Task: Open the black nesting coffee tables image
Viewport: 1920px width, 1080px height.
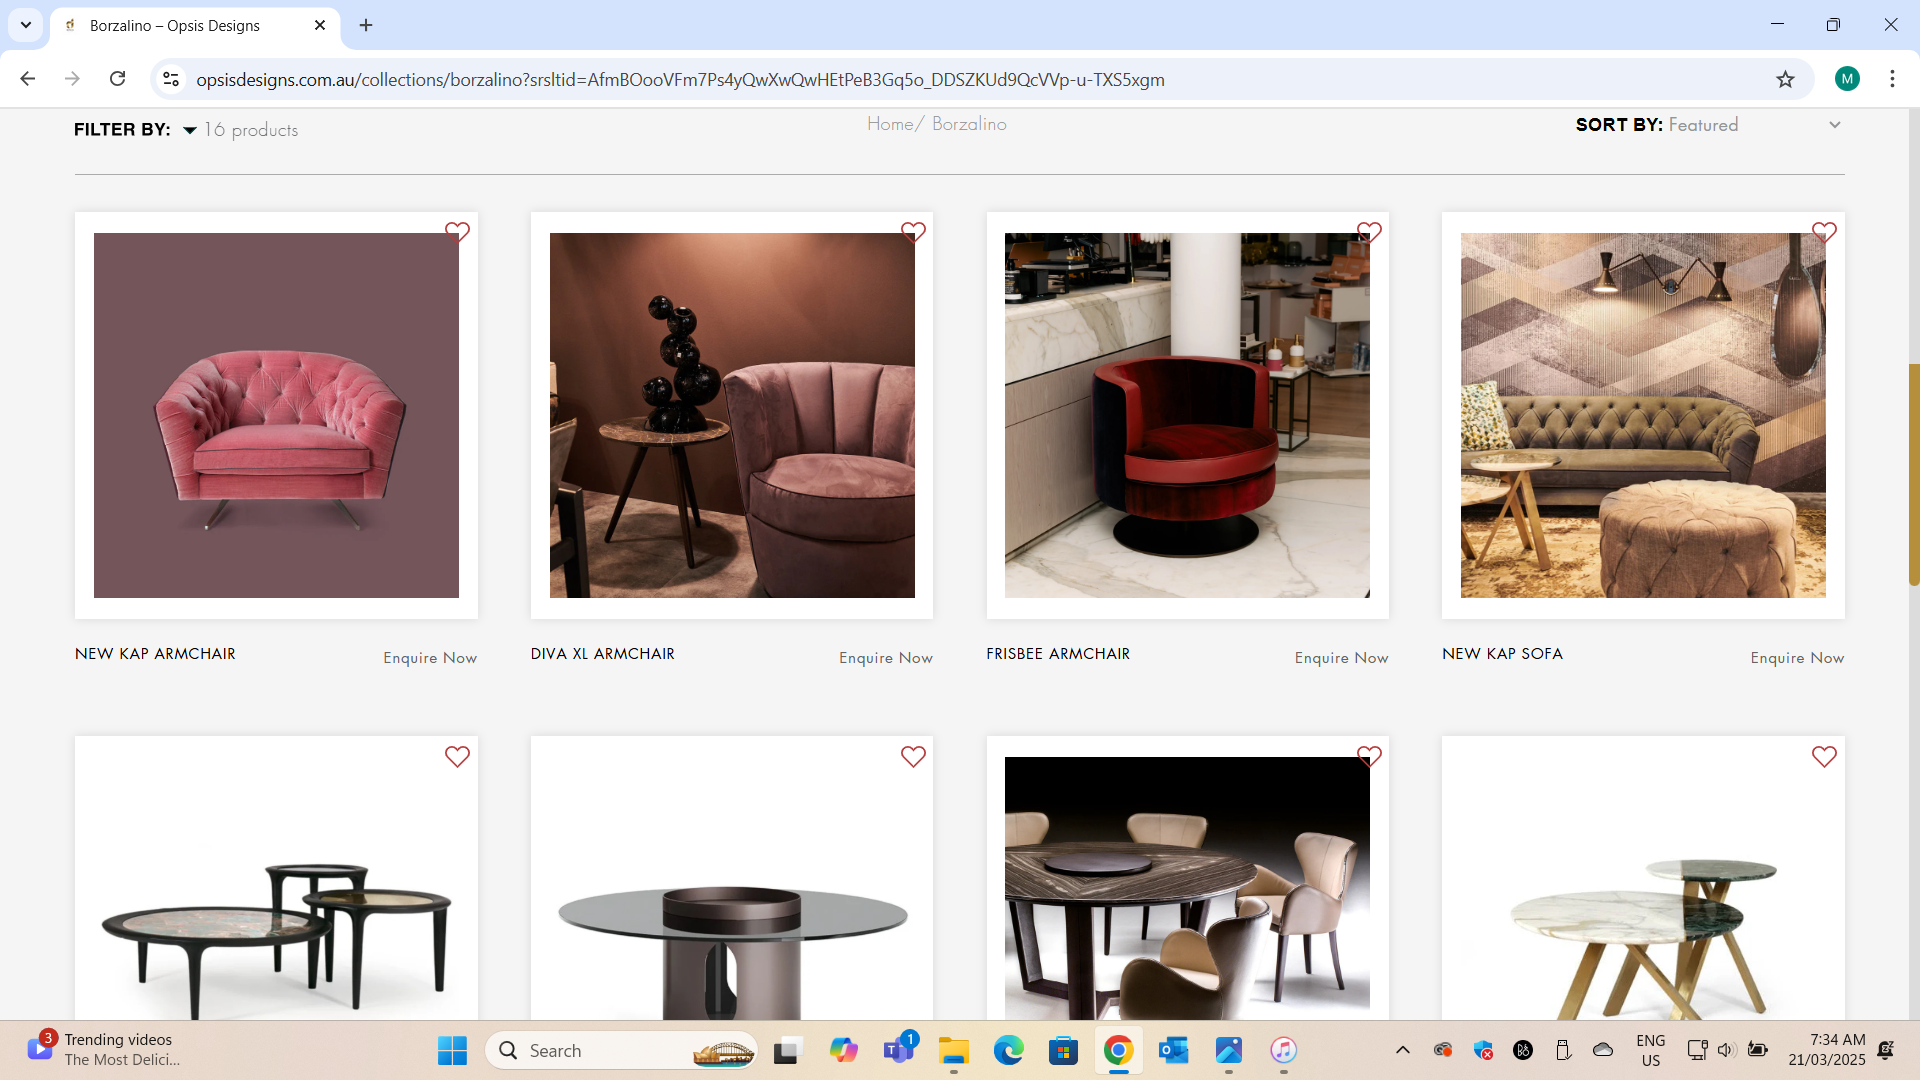Action: click(276, 890)
